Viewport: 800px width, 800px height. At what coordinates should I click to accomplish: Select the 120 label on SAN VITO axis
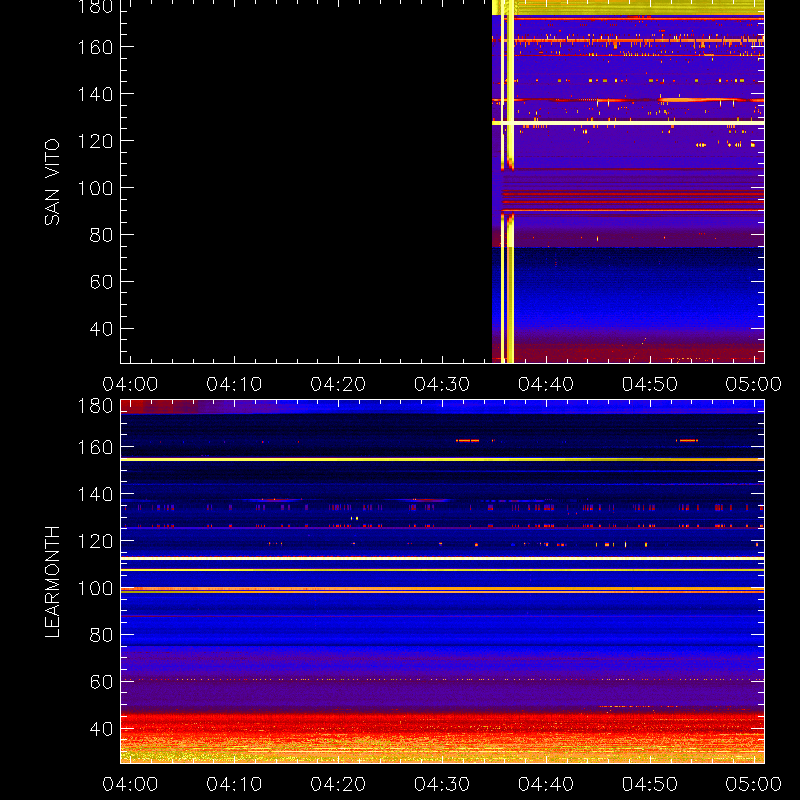95,141
